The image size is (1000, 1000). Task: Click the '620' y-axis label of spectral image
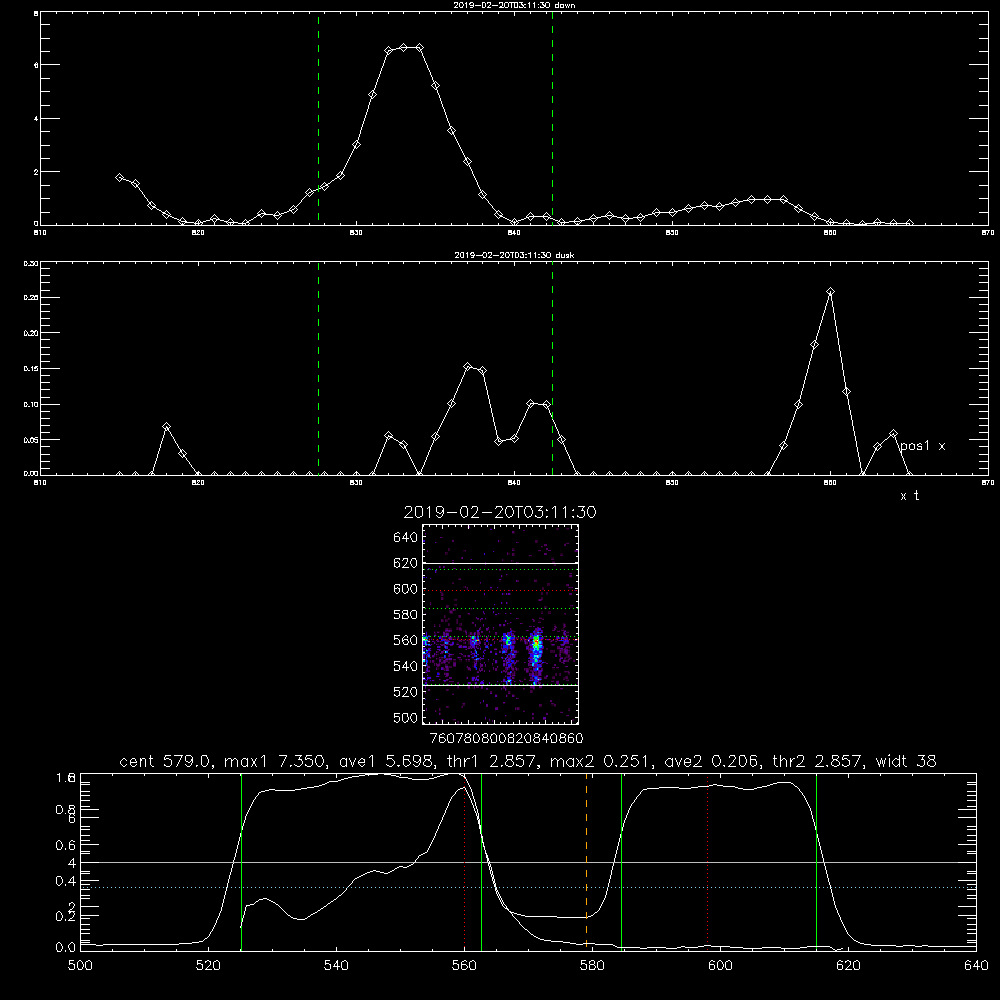coord(406,563)
